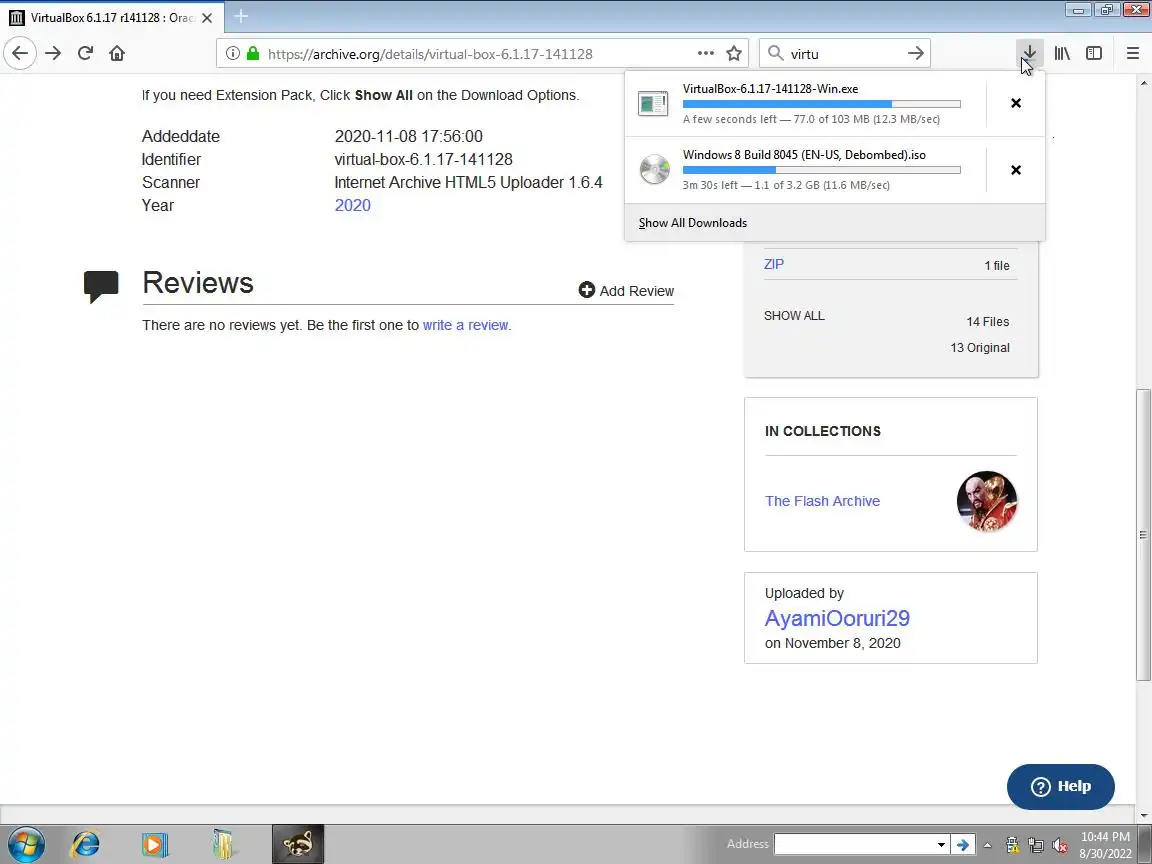The height and width of the screenshot is (864, 1152).
Task: Toggle the downloads panel arrow button
Action: [x=1029, y=53]
